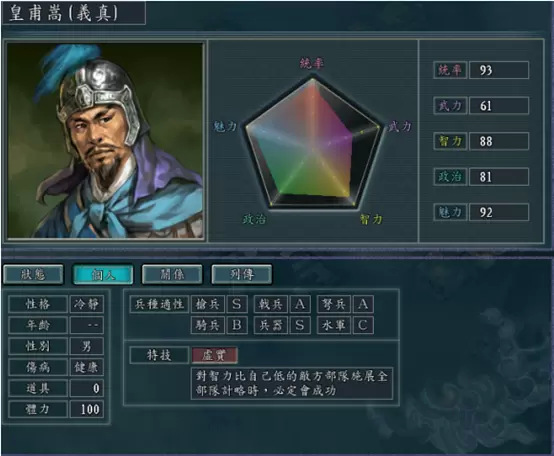Switch to the 狀態 tab
Image resolution: width=554 pixels, height=456 pixels.
33,274
